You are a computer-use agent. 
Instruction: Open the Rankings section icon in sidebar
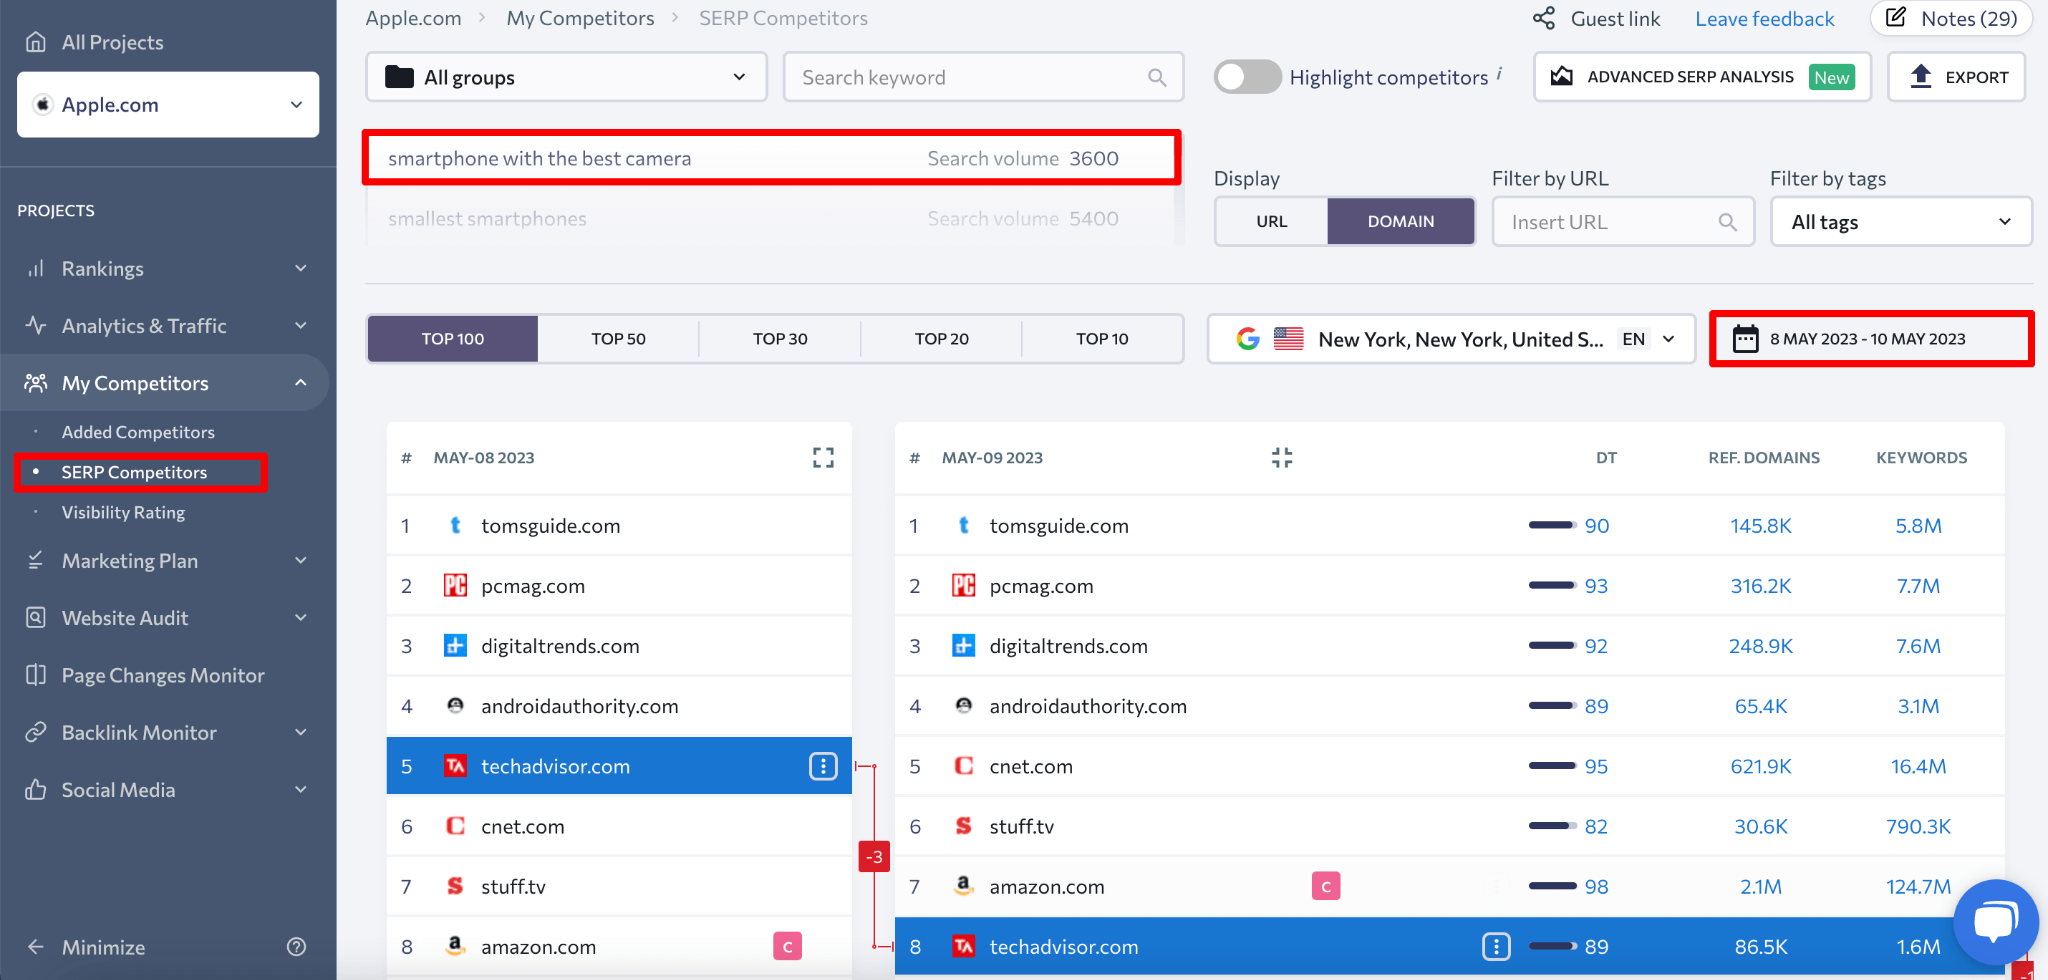(x=36, y=268)
